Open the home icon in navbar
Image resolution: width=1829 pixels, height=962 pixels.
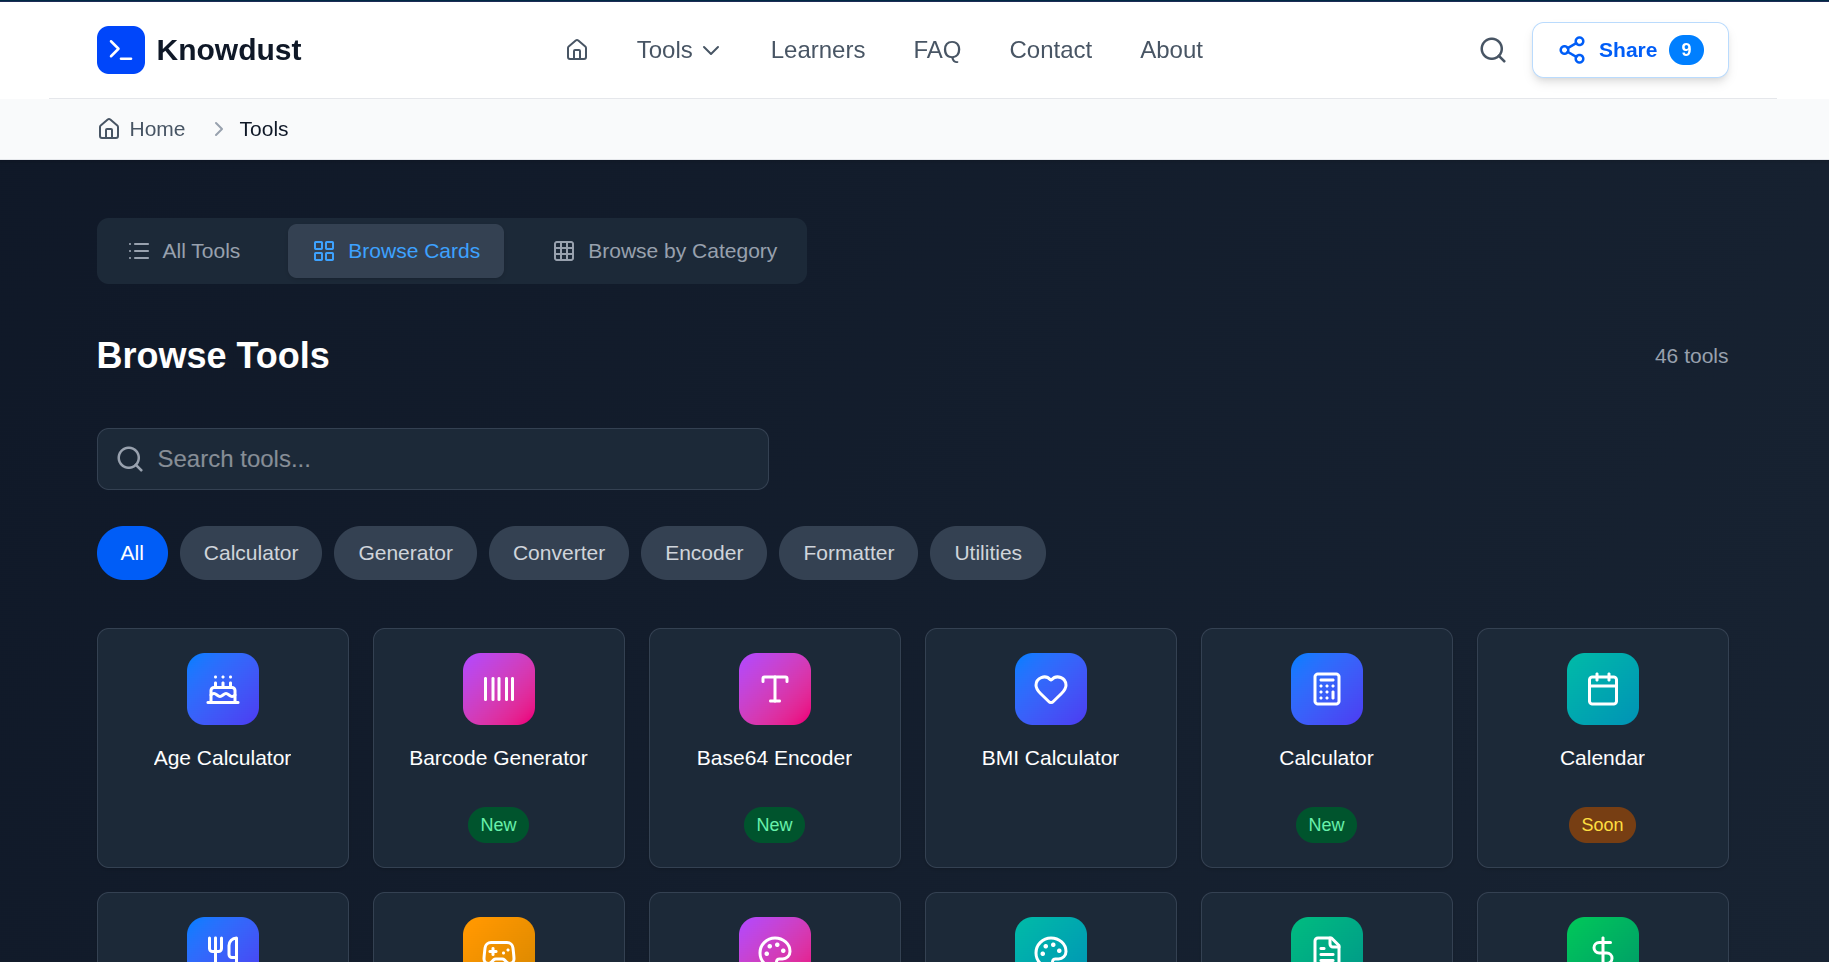tap(577, 50)
